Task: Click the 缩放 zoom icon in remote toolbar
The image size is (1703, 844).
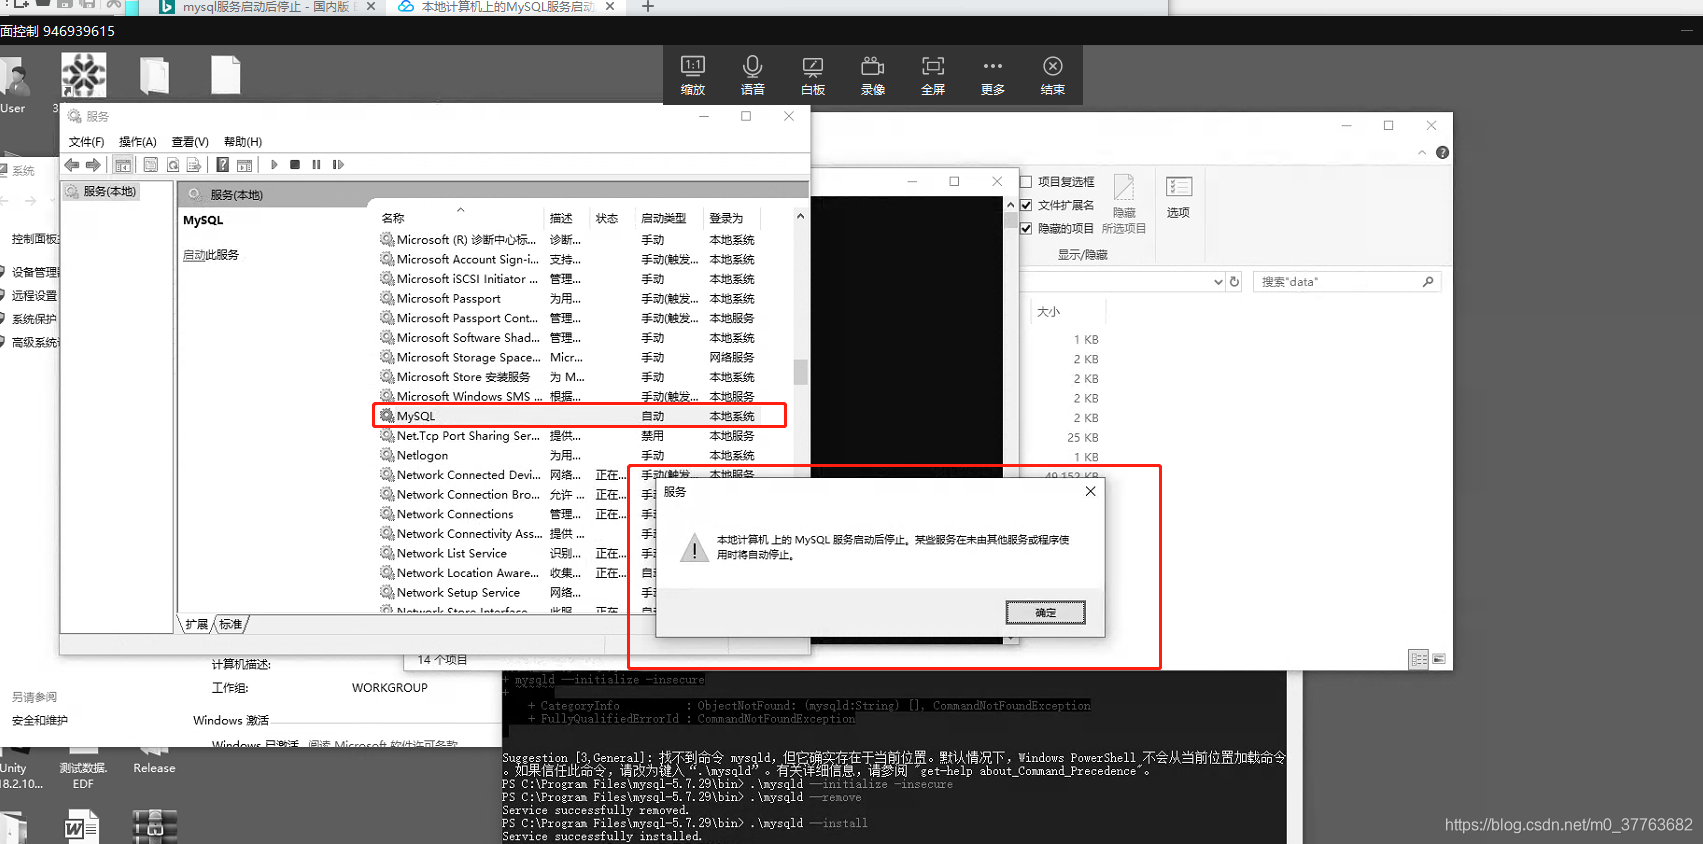Action: pyautogui.click(x=693, y=75)
